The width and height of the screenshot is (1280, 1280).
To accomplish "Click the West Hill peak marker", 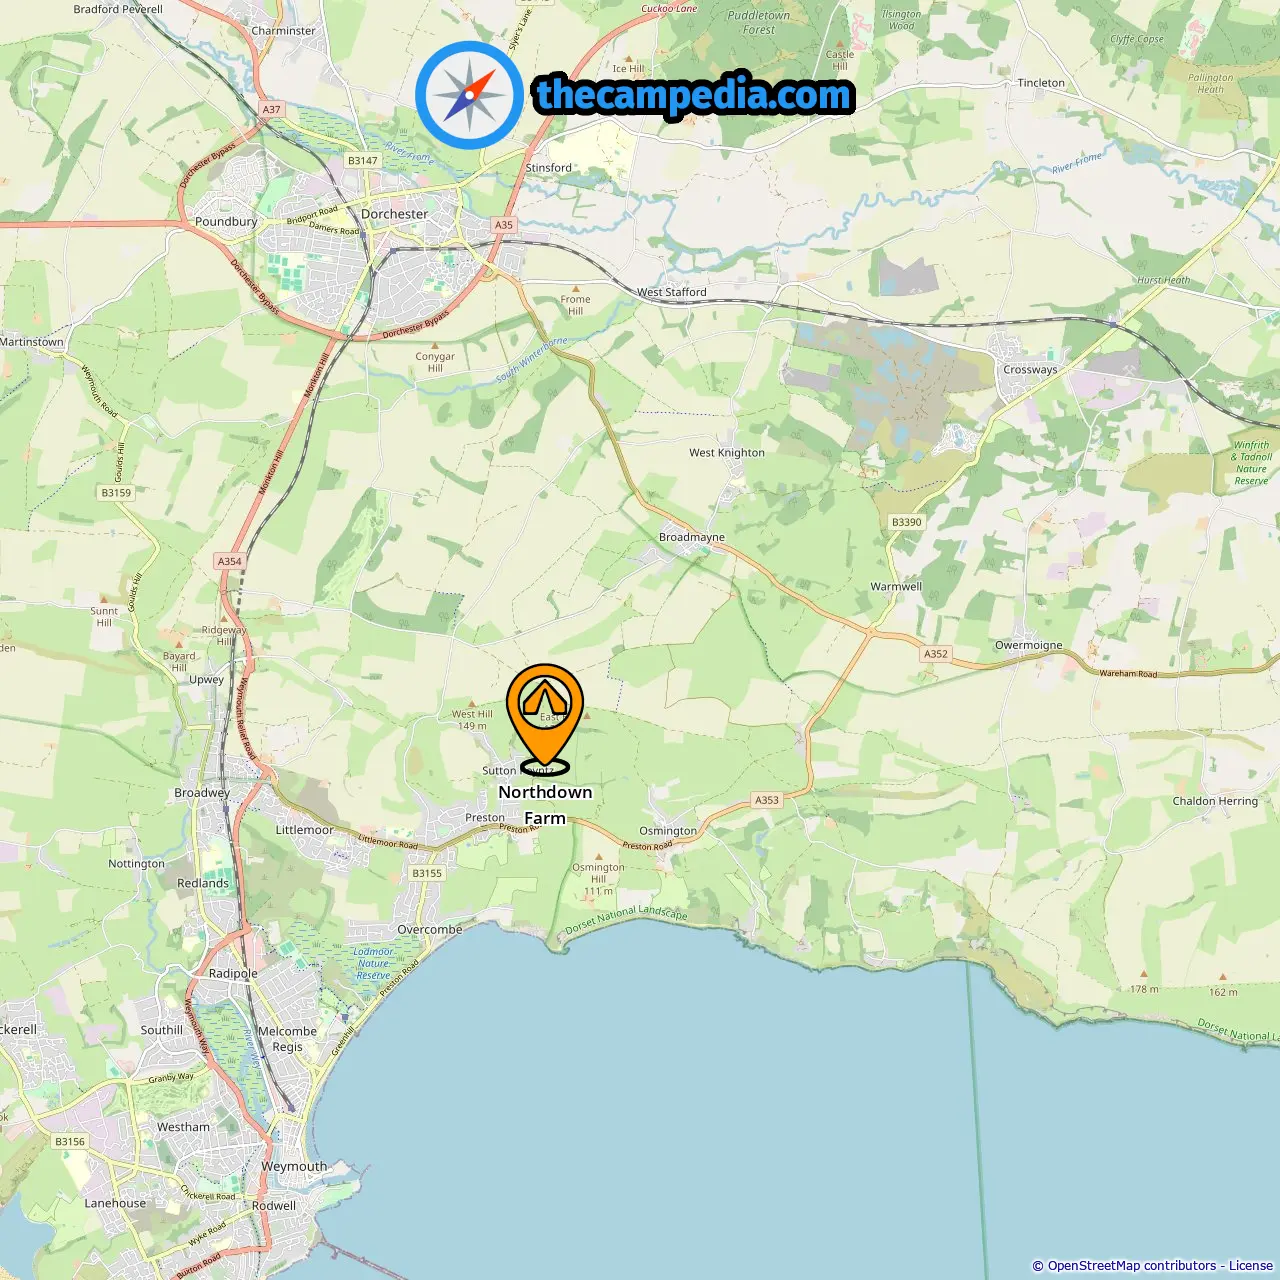I will [x=472, y=704].
